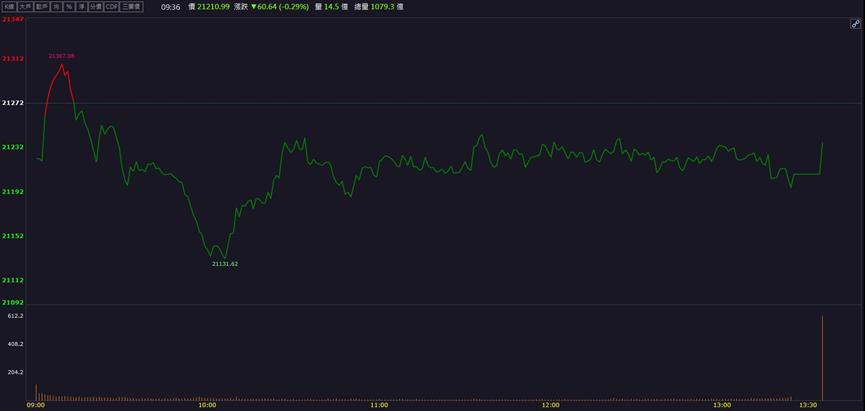Click the total volume 1079.3

coord(382,7)
